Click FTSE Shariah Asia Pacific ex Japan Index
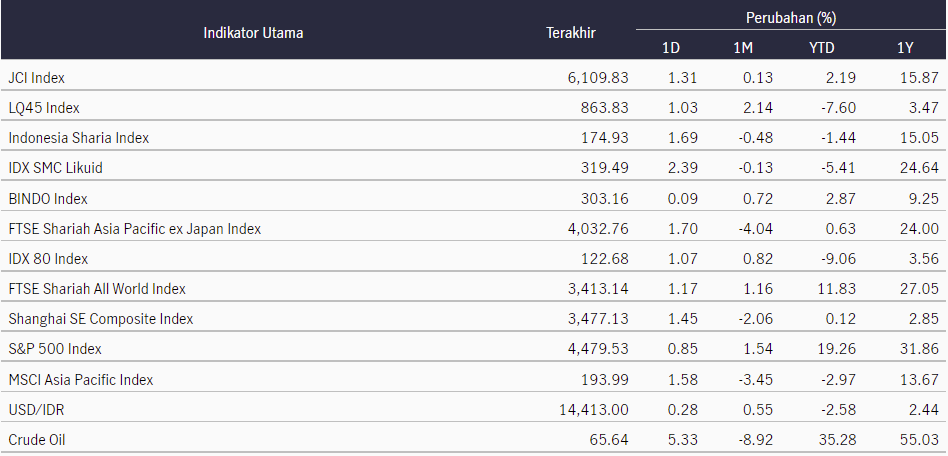The height and width of the screenshot is (456, 948). click(x=135, y=229)
